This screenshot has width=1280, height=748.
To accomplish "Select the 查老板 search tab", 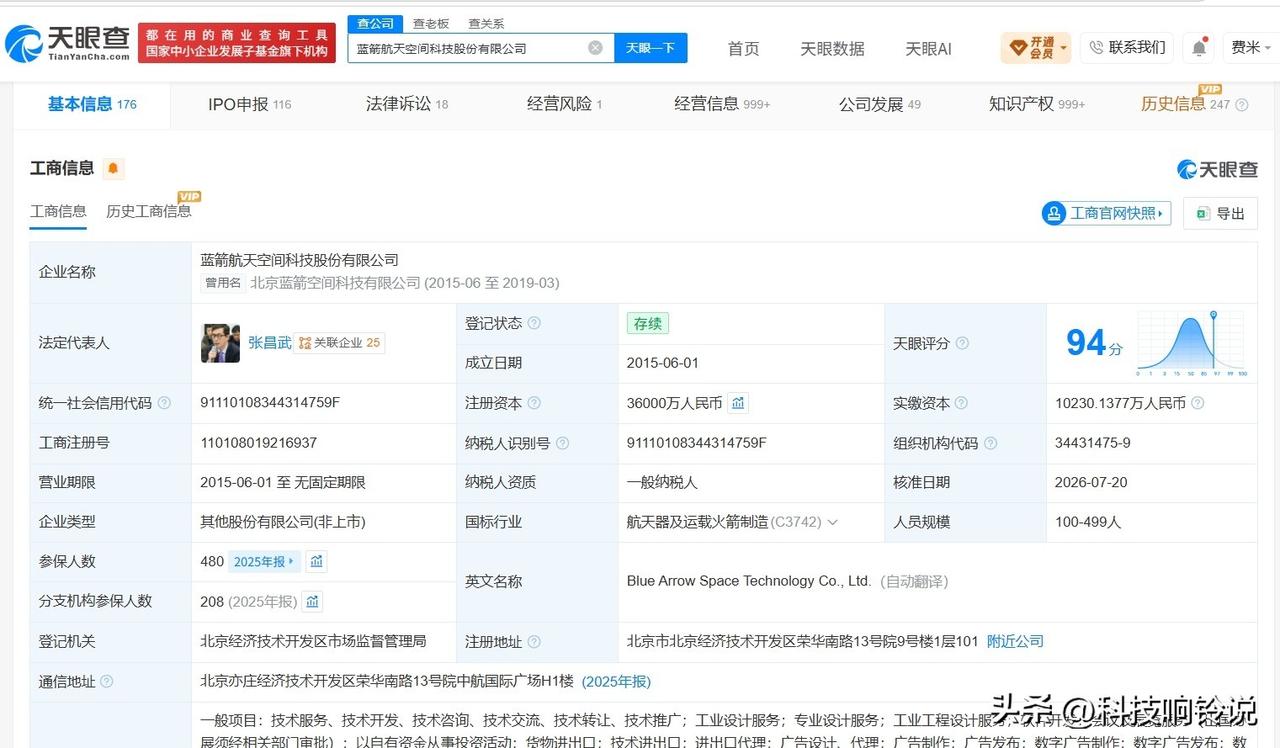I will pos(431,23).
